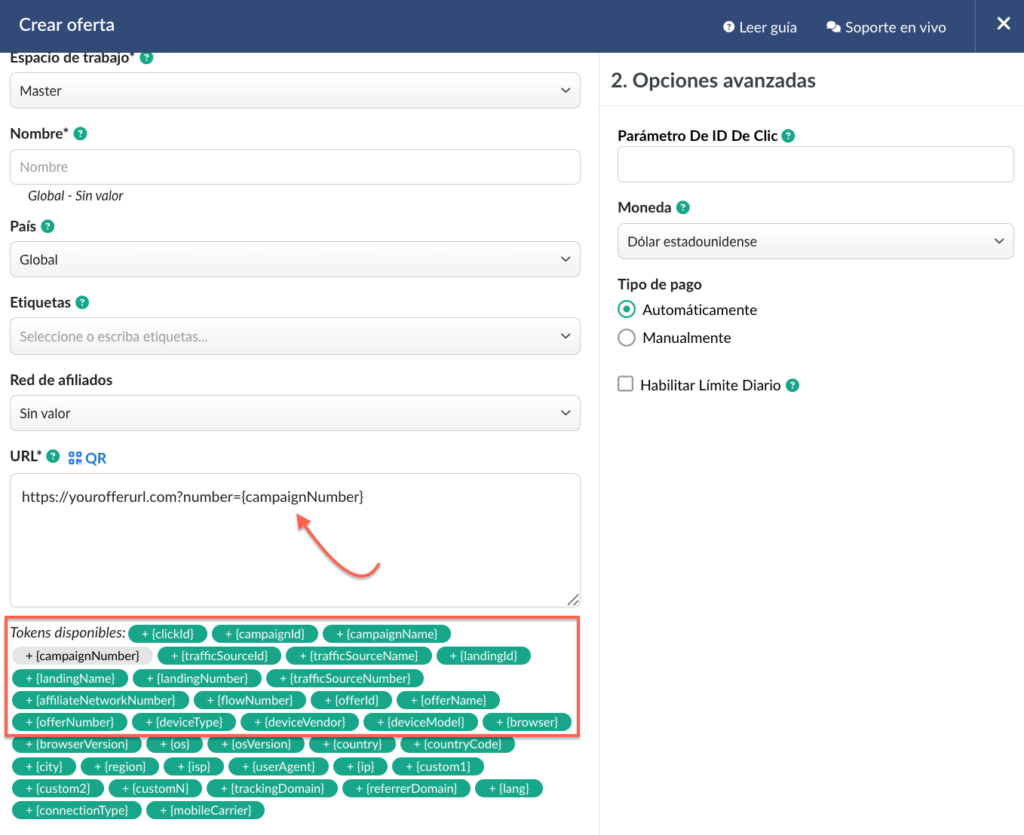Click the Nombre input field
Image resolution: width=1024 pixels, height=835 pixels.
coord(295,167)
